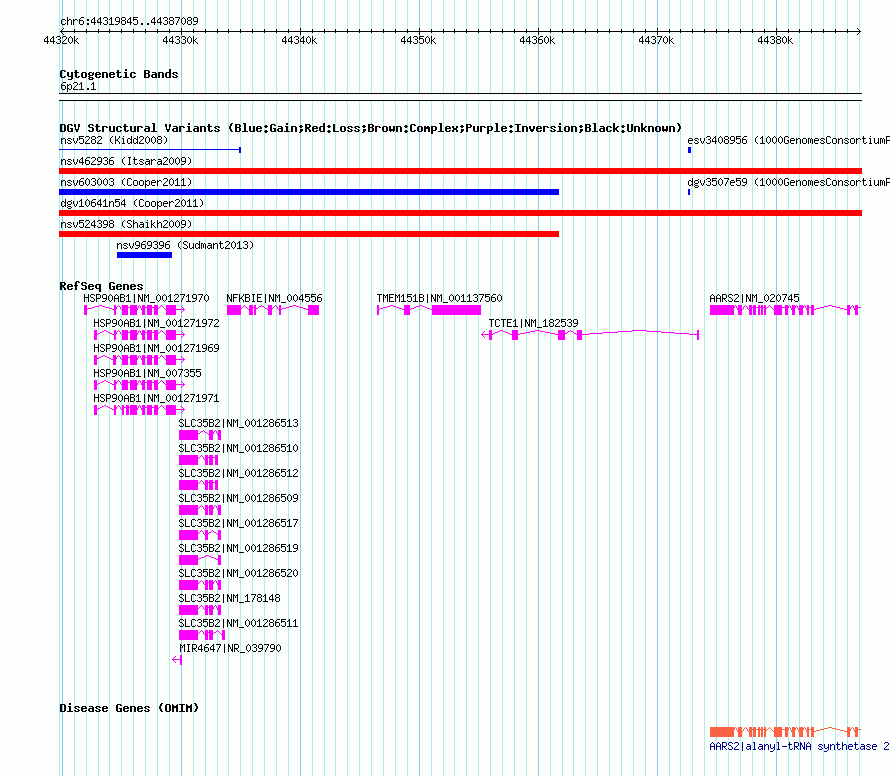Select the red dgv10641n54 loss bar

coord(460,213)
